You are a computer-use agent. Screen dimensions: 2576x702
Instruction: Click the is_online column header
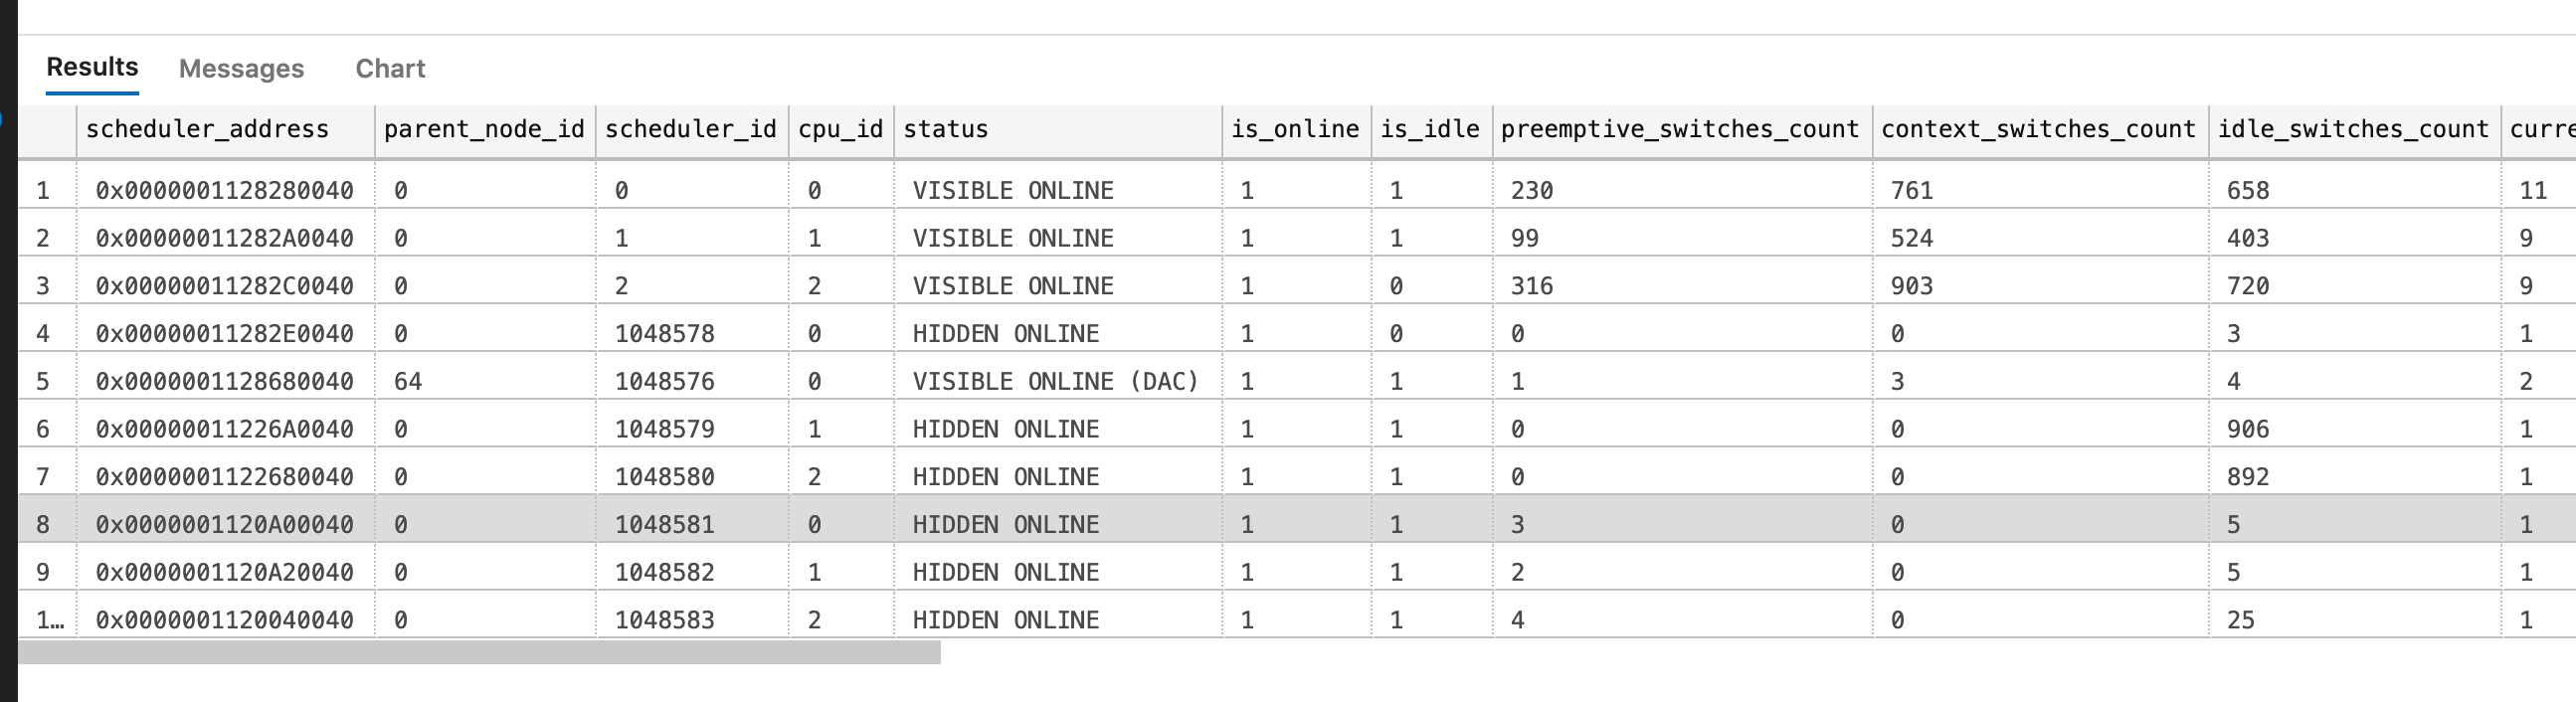click(1294, 129)
